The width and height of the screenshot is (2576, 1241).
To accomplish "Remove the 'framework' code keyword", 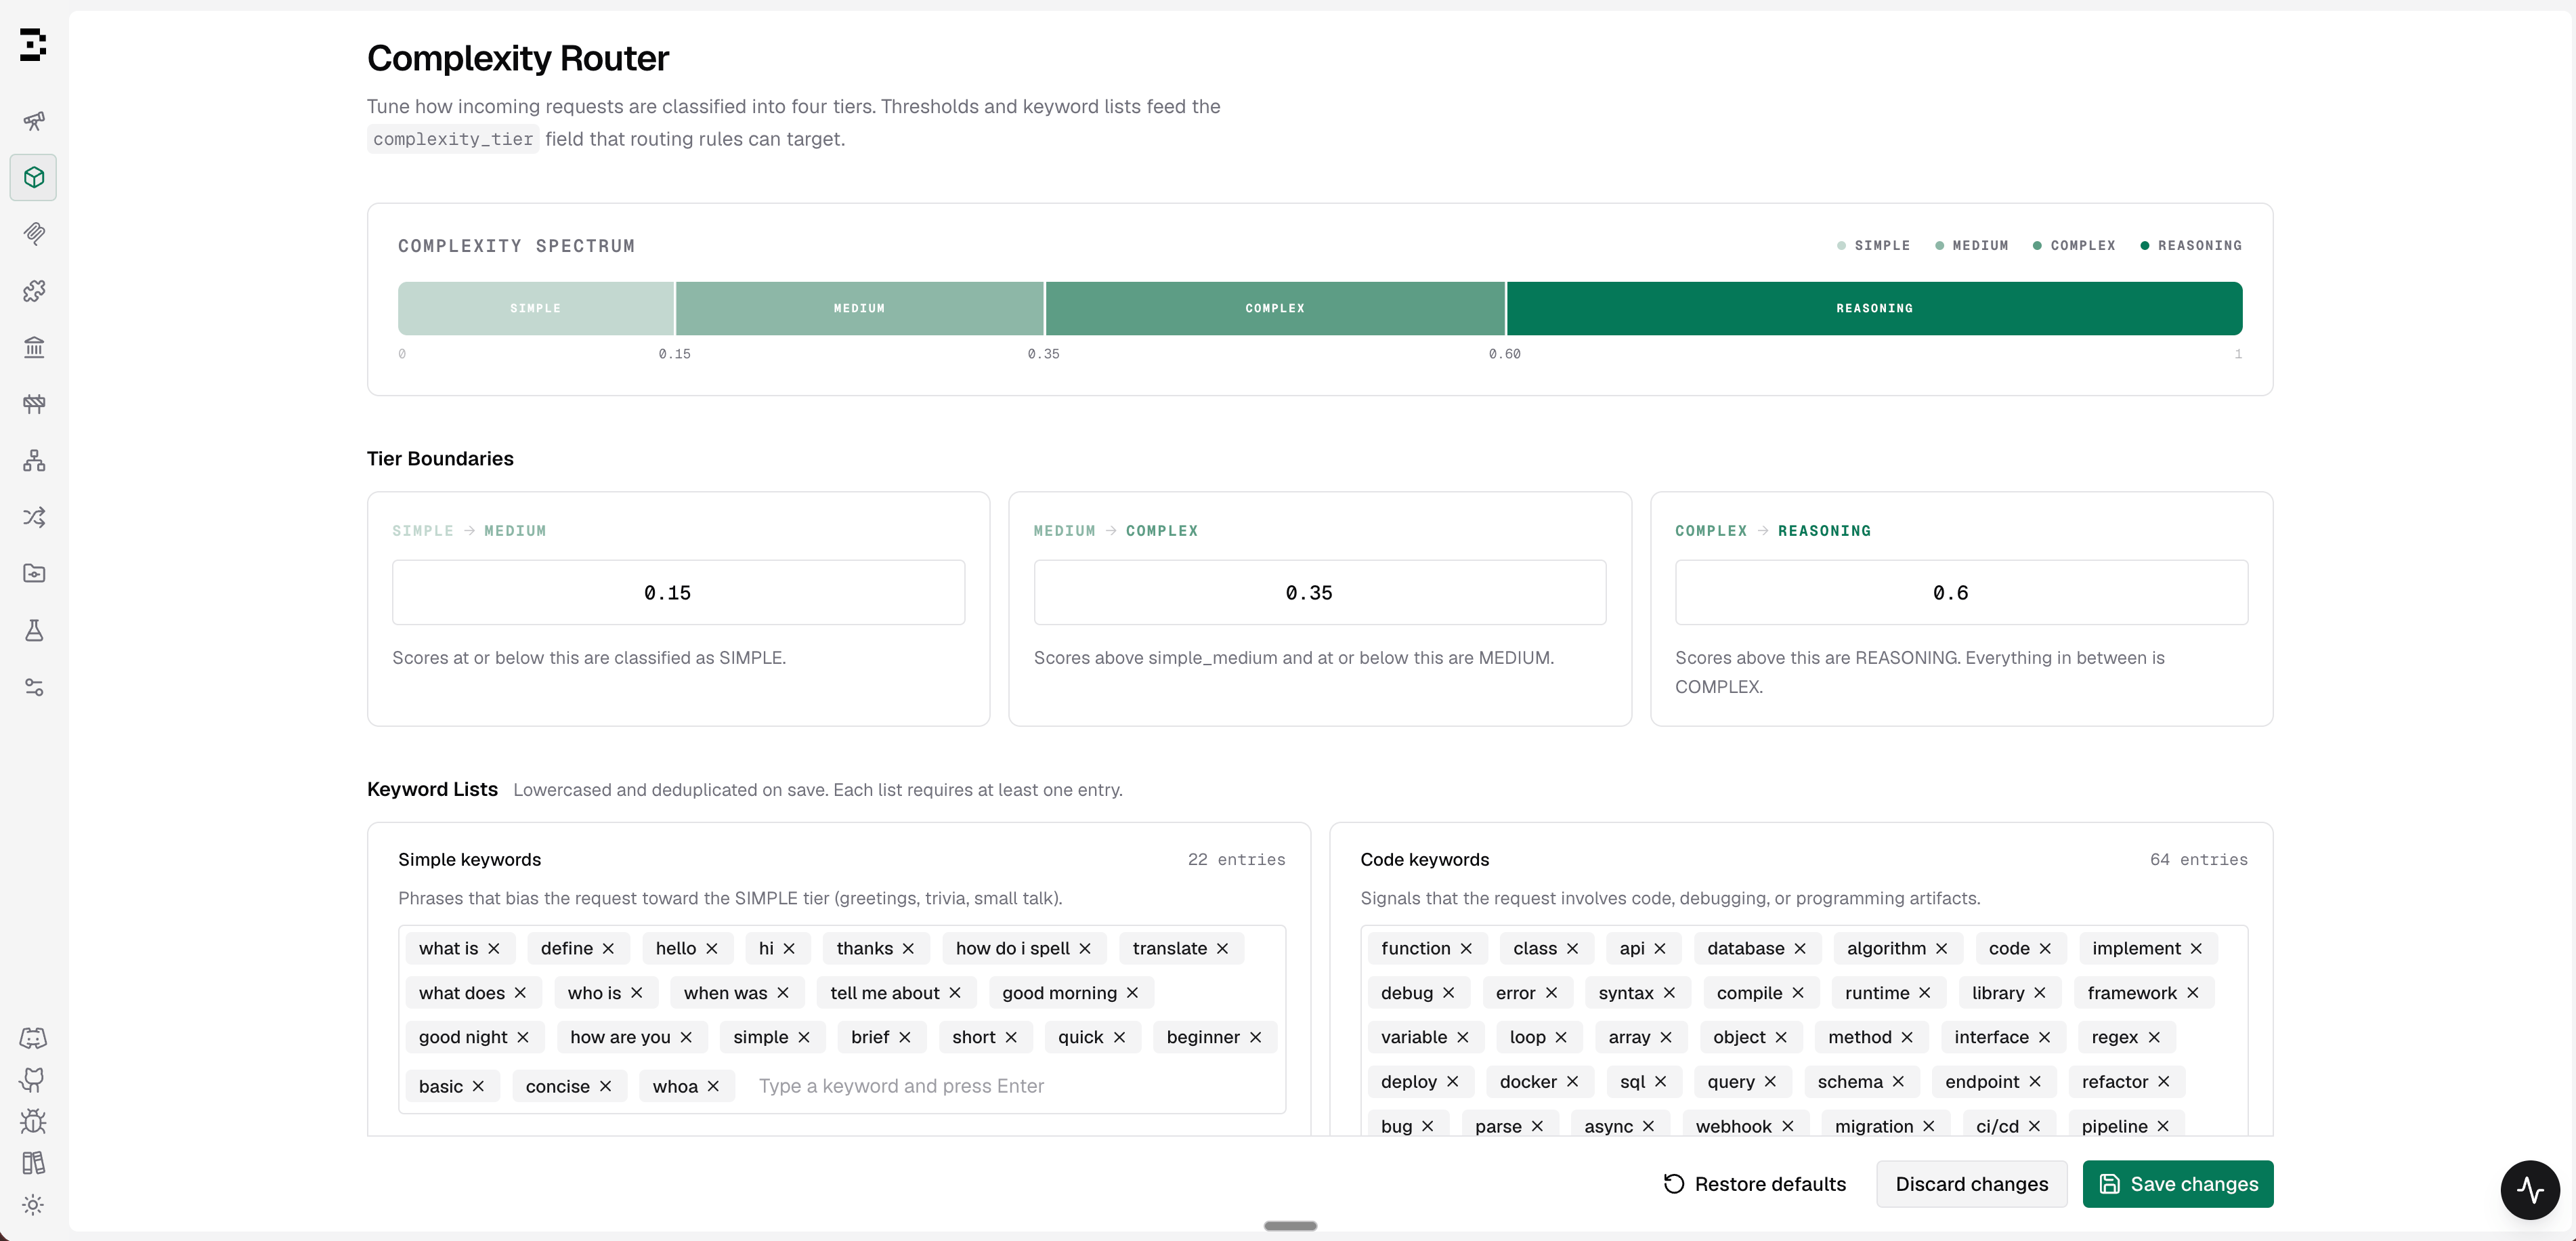I will click(x=2192, y=993).
